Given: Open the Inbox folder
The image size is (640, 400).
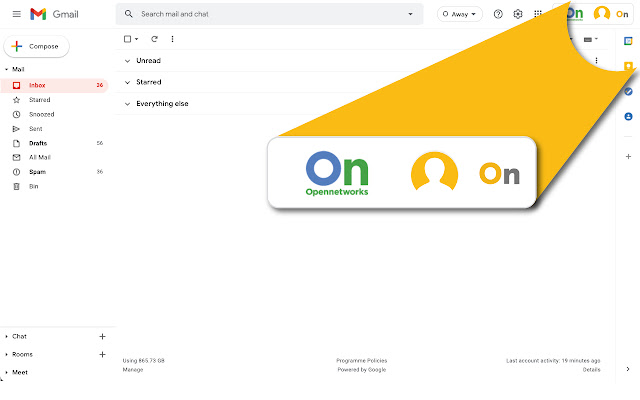Looking at the screenshot, I should pos(54,85).
